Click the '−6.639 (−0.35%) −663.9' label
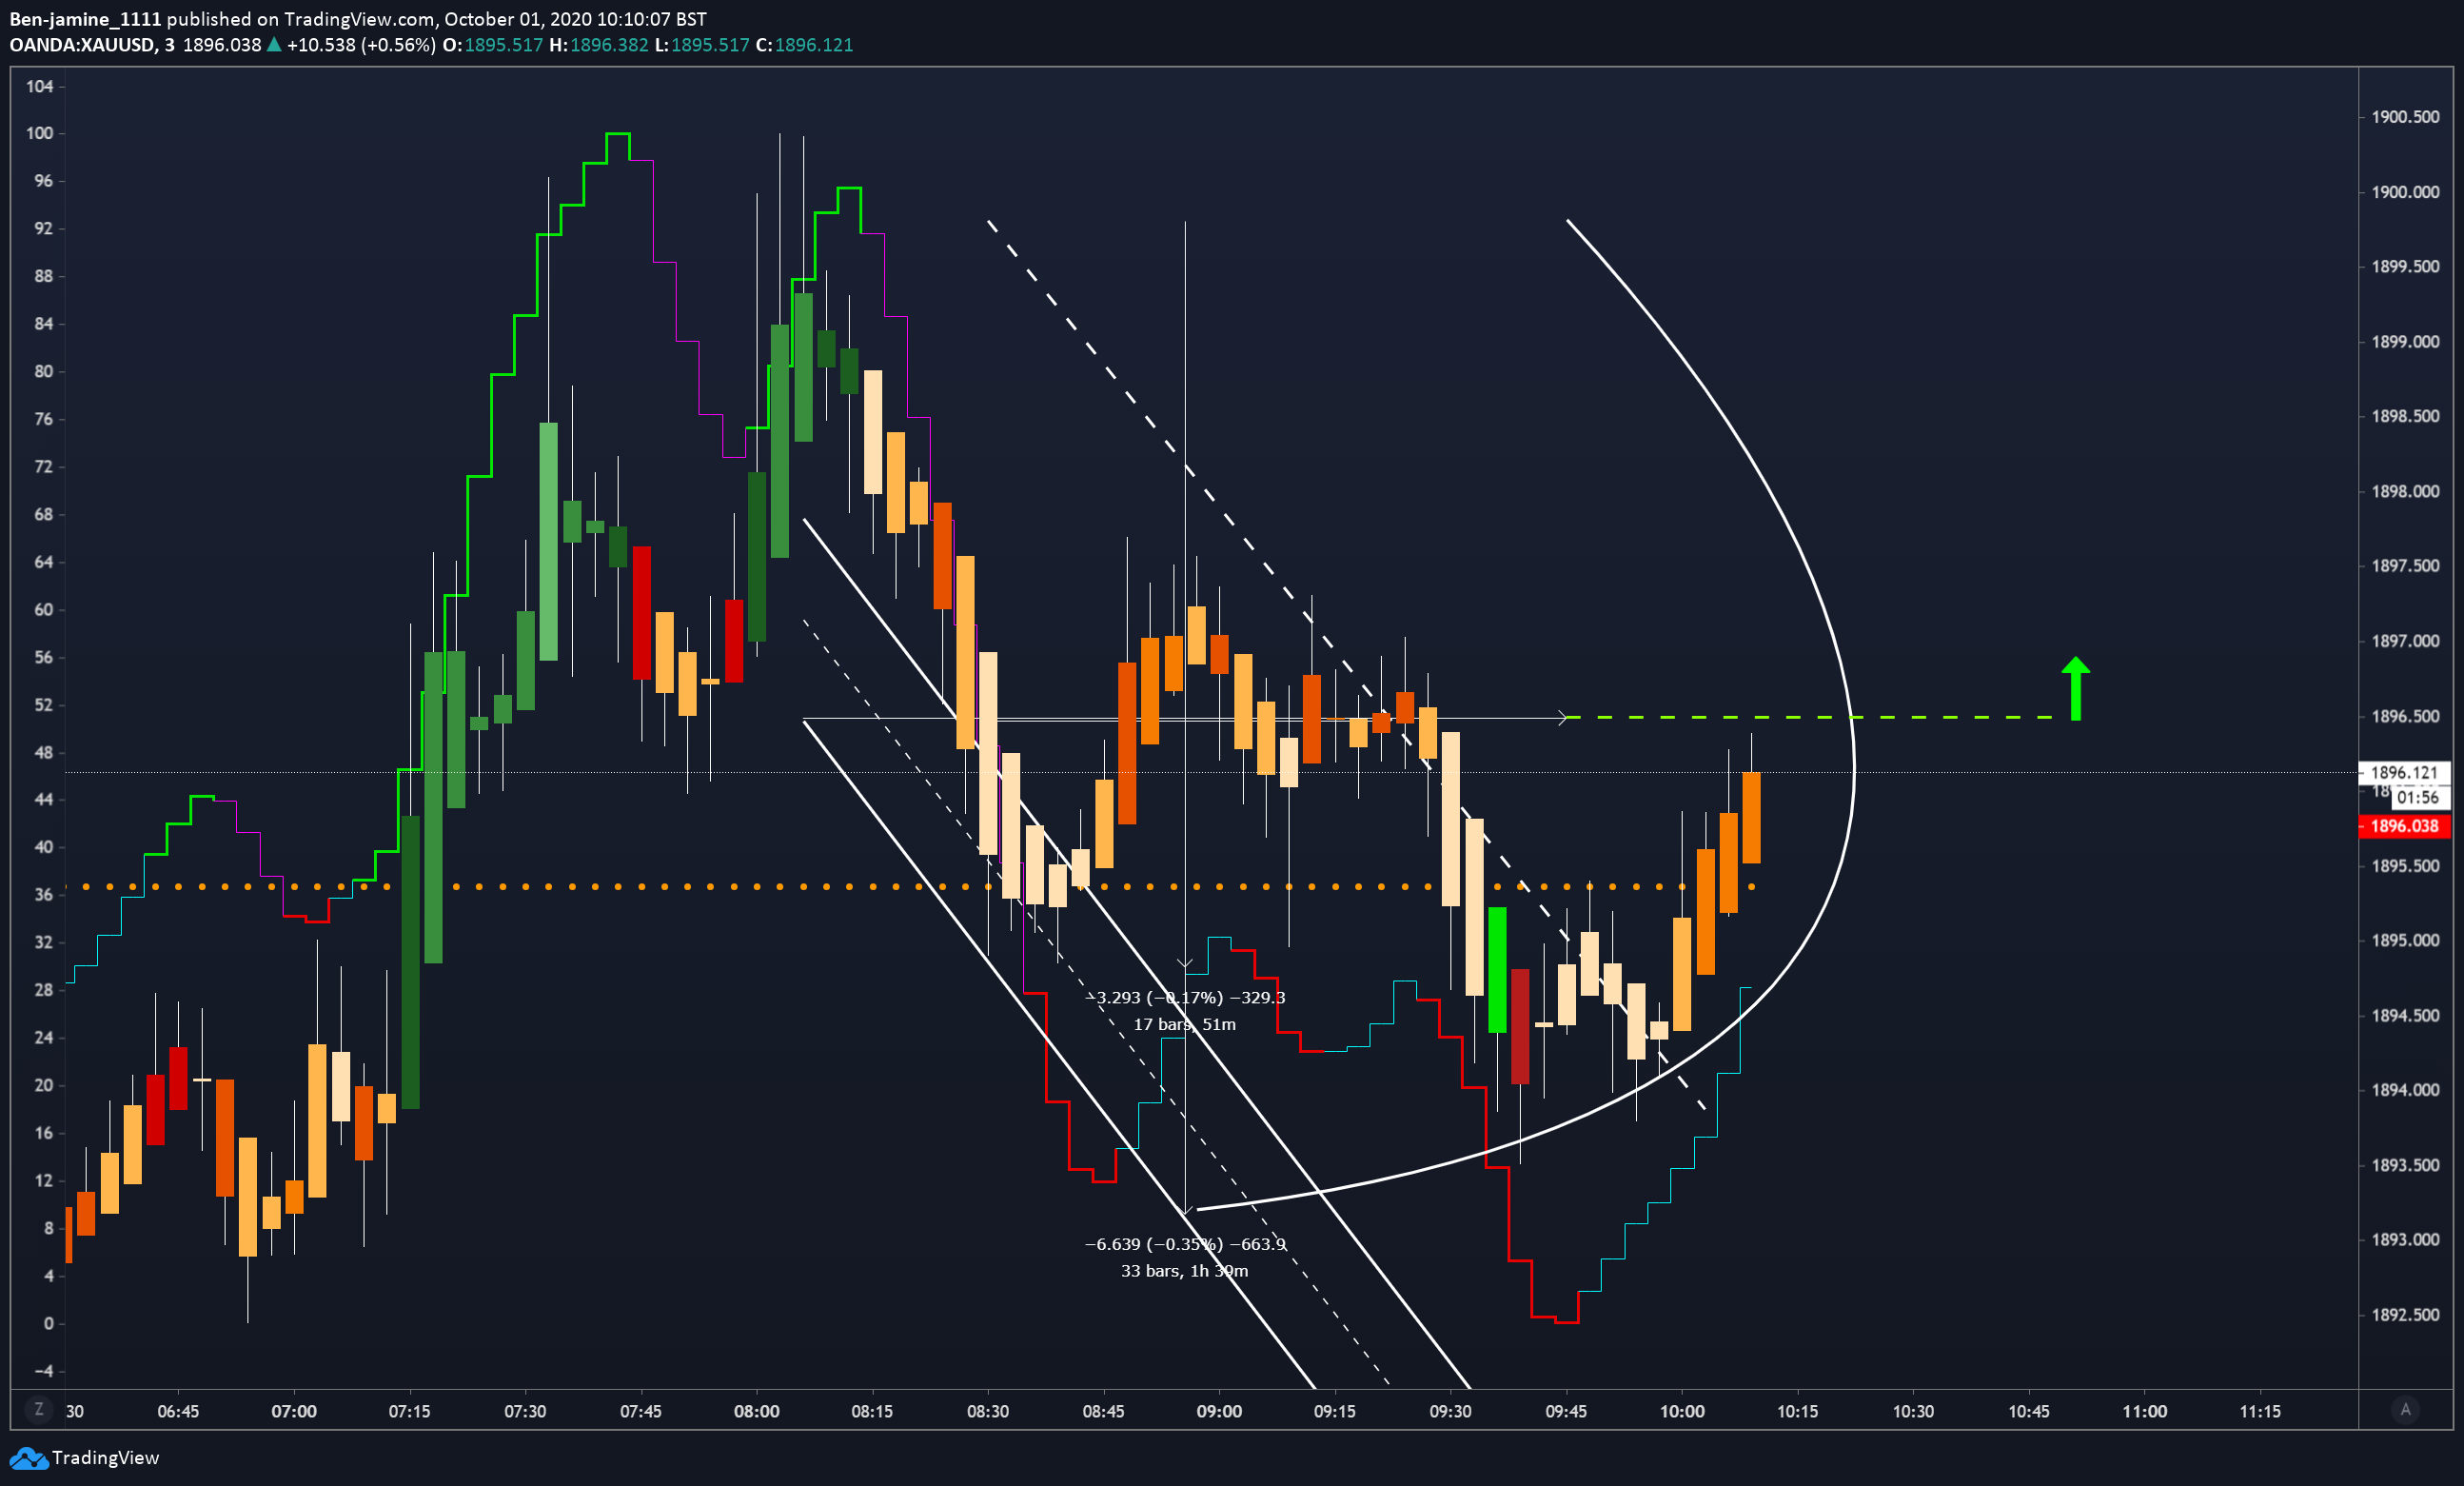This screenshot has height=1486, width=2464. 1185,1244
